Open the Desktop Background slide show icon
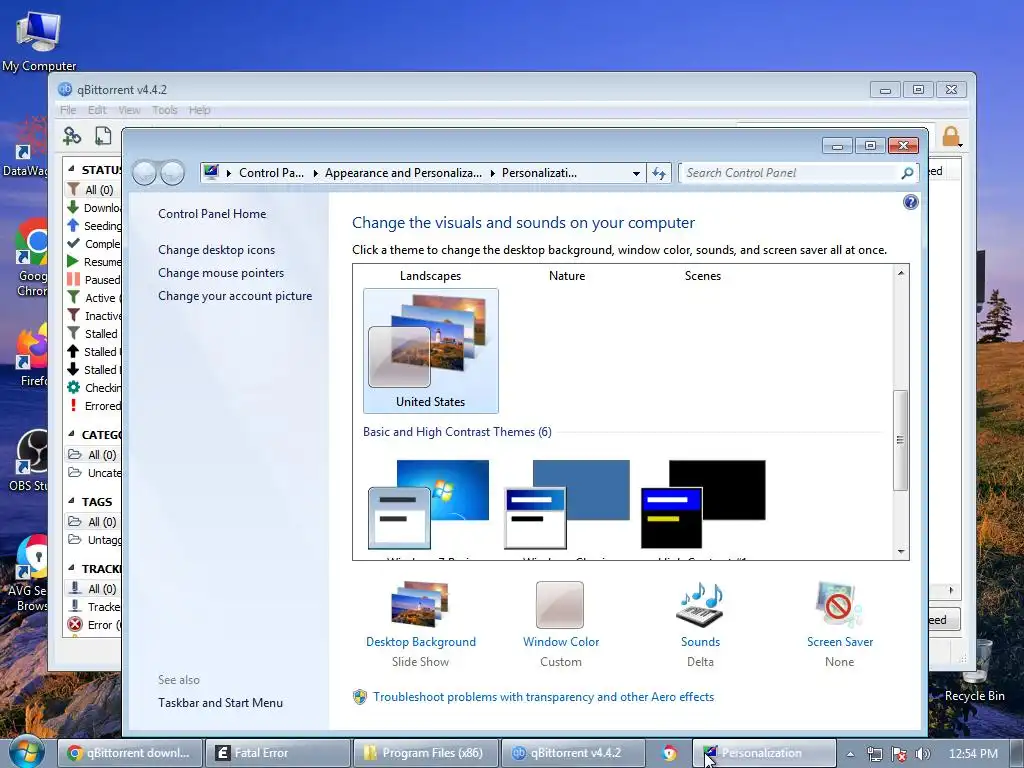The width and height of the screenshot is (1024, 768). tap(420, 604)
